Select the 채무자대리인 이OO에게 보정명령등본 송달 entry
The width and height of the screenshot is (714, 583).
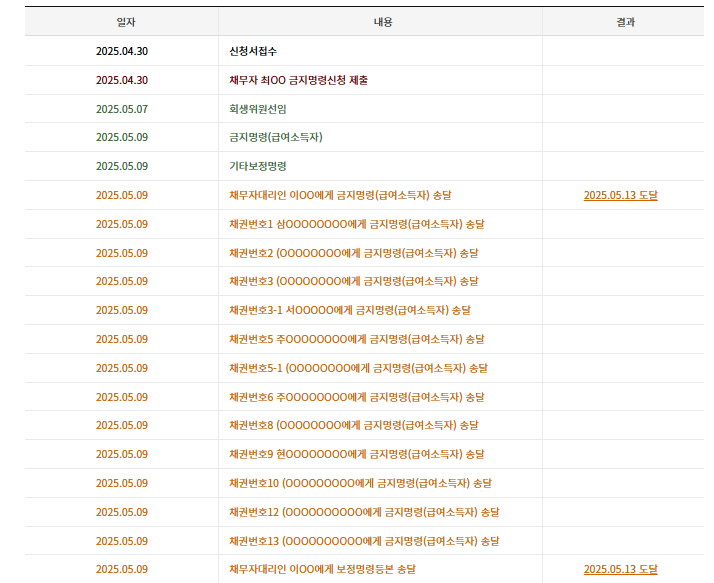(x=322, y=569)
